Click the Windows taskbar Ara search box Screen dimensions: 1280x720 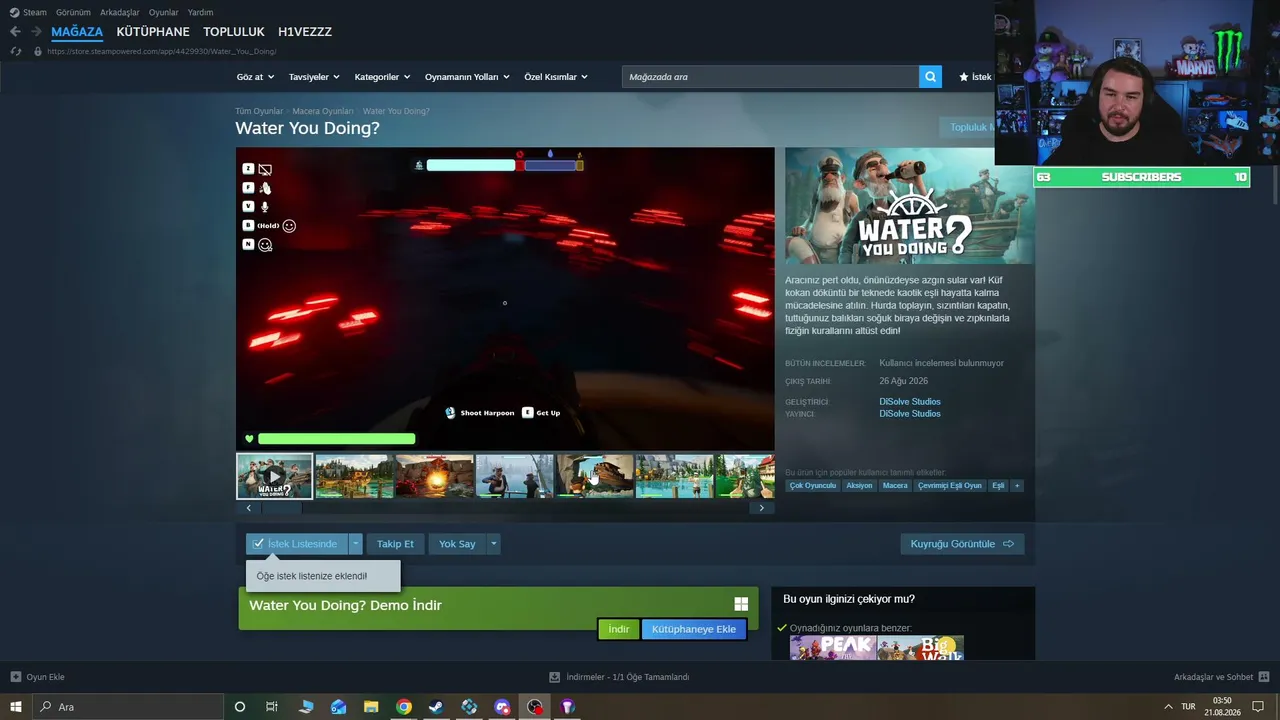127,707
